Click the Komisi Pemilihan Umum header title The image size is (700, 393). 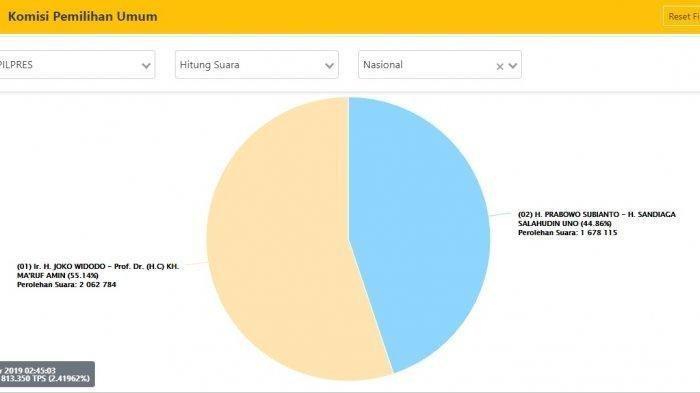tap(83, 17)
